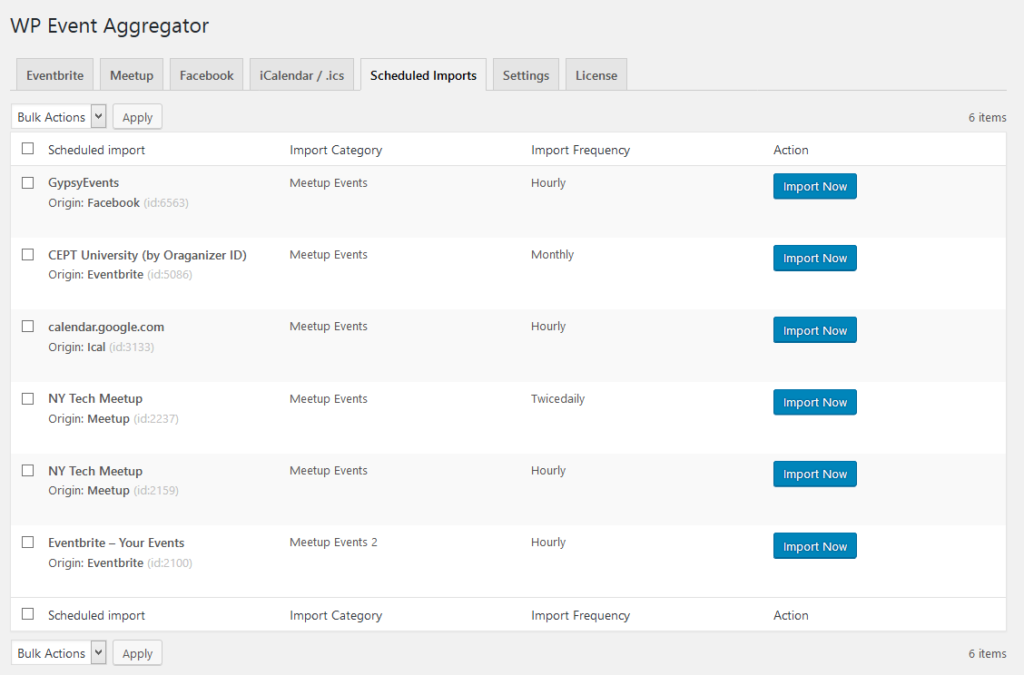The width and height of the screenshot is (1024, 675).
Task: Open the Facebook tab
Action: [x=206, y=74]
